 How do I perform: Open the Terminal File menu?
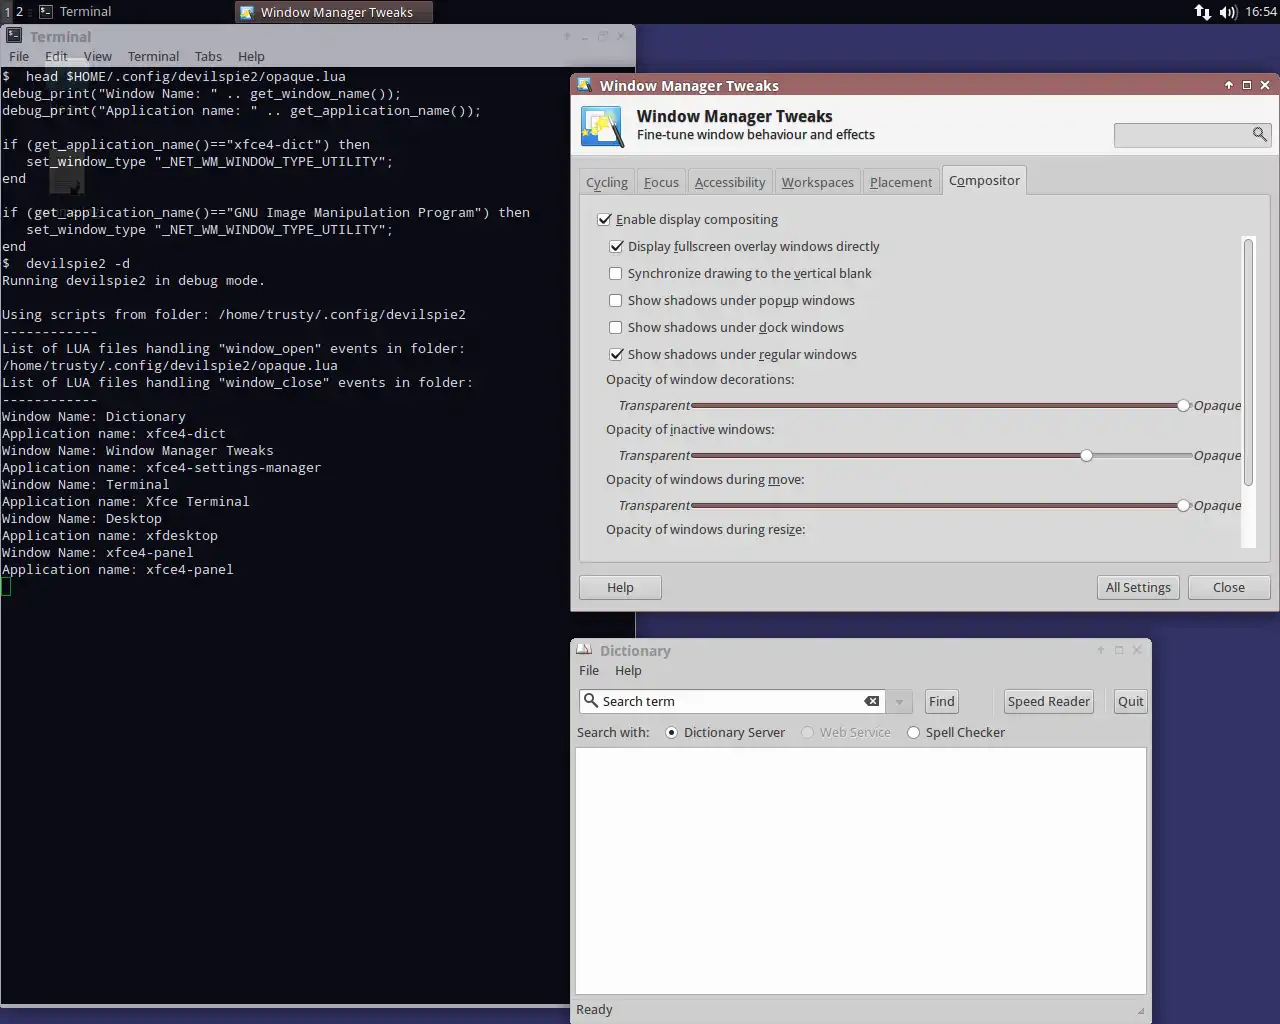pyautogui.click(x=19, y=56)
